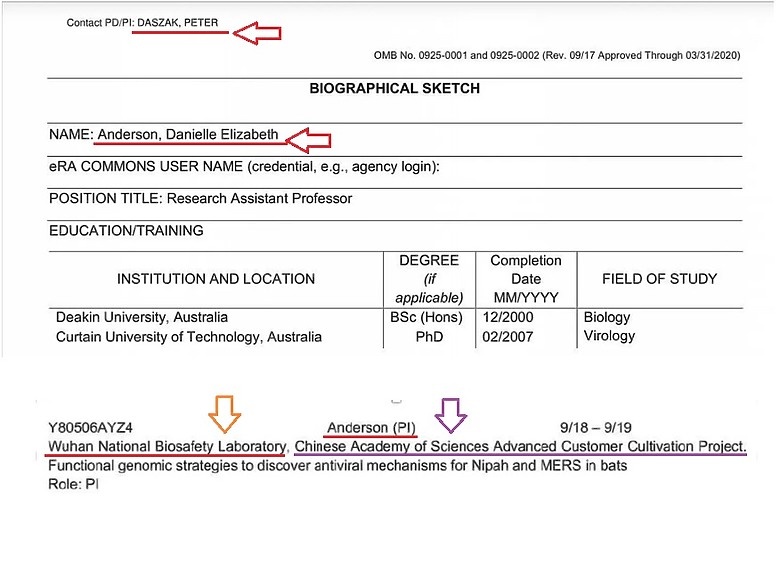Screen dimensions: 780x562
Task: Click the "INSTITUTION AND LOCATION" column header
Action: [216, 279]
